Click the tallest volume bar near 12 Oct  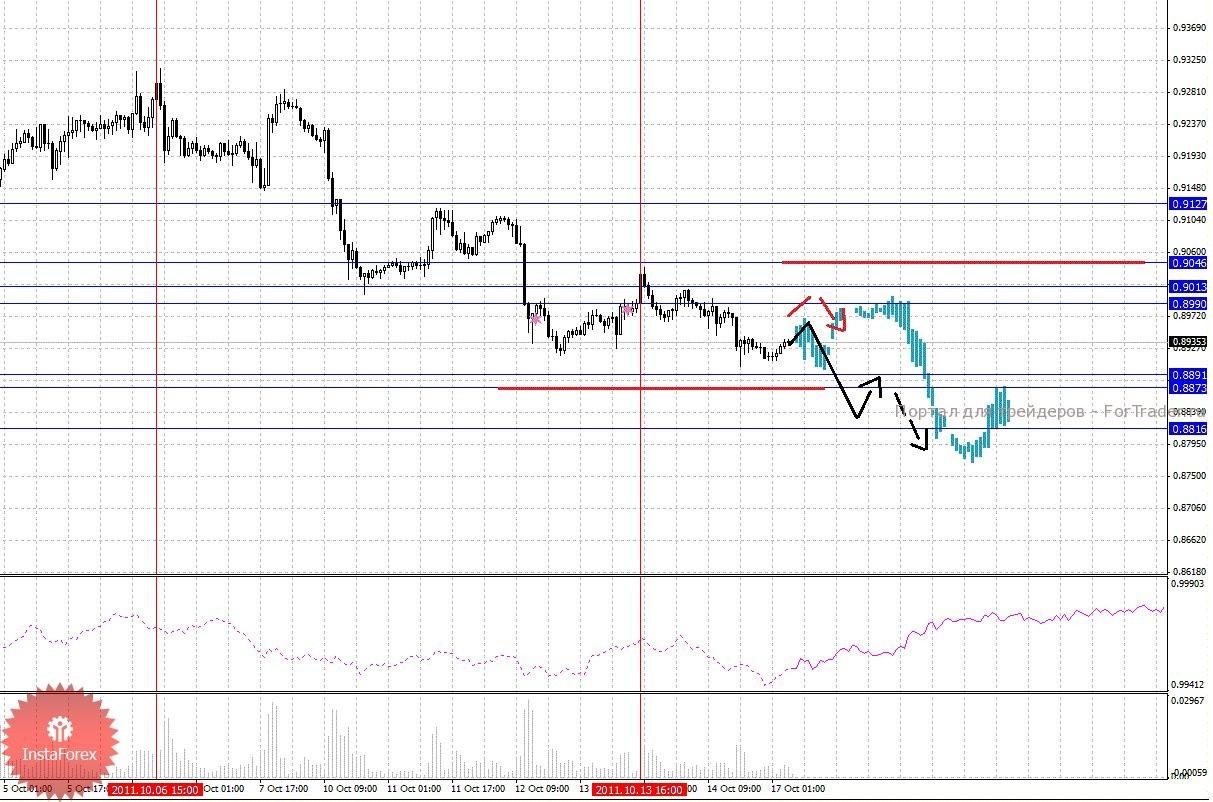tap(529, 740)
